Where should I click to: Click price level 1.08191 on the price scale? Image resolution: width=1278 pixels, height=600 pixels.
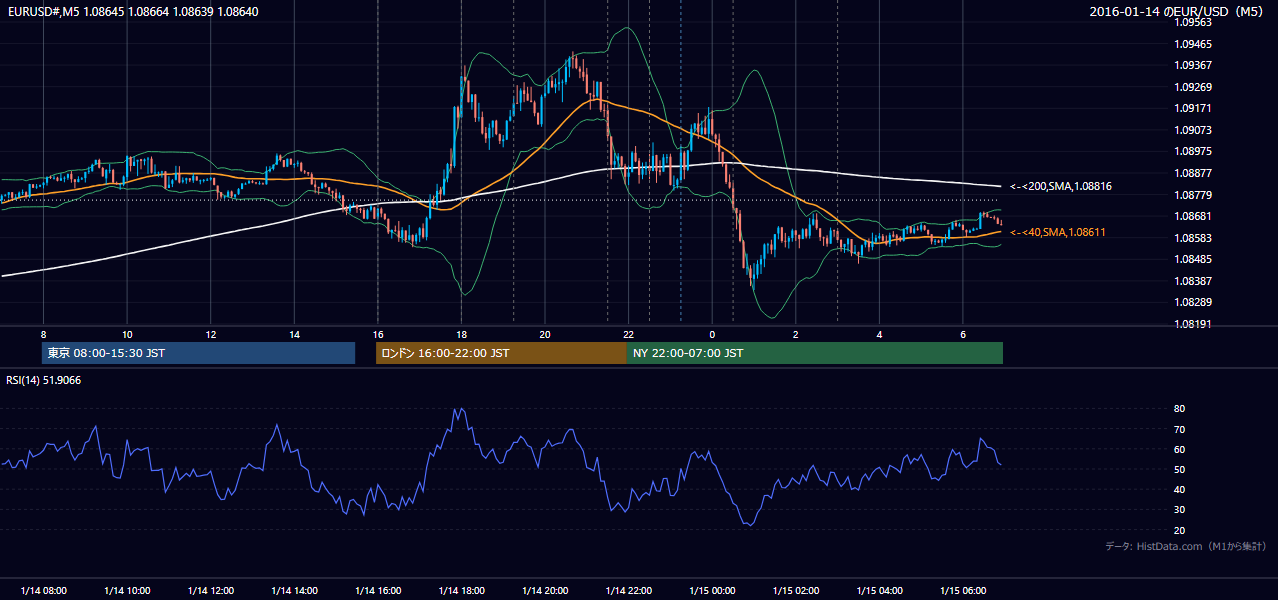[x=1192, y=324]
